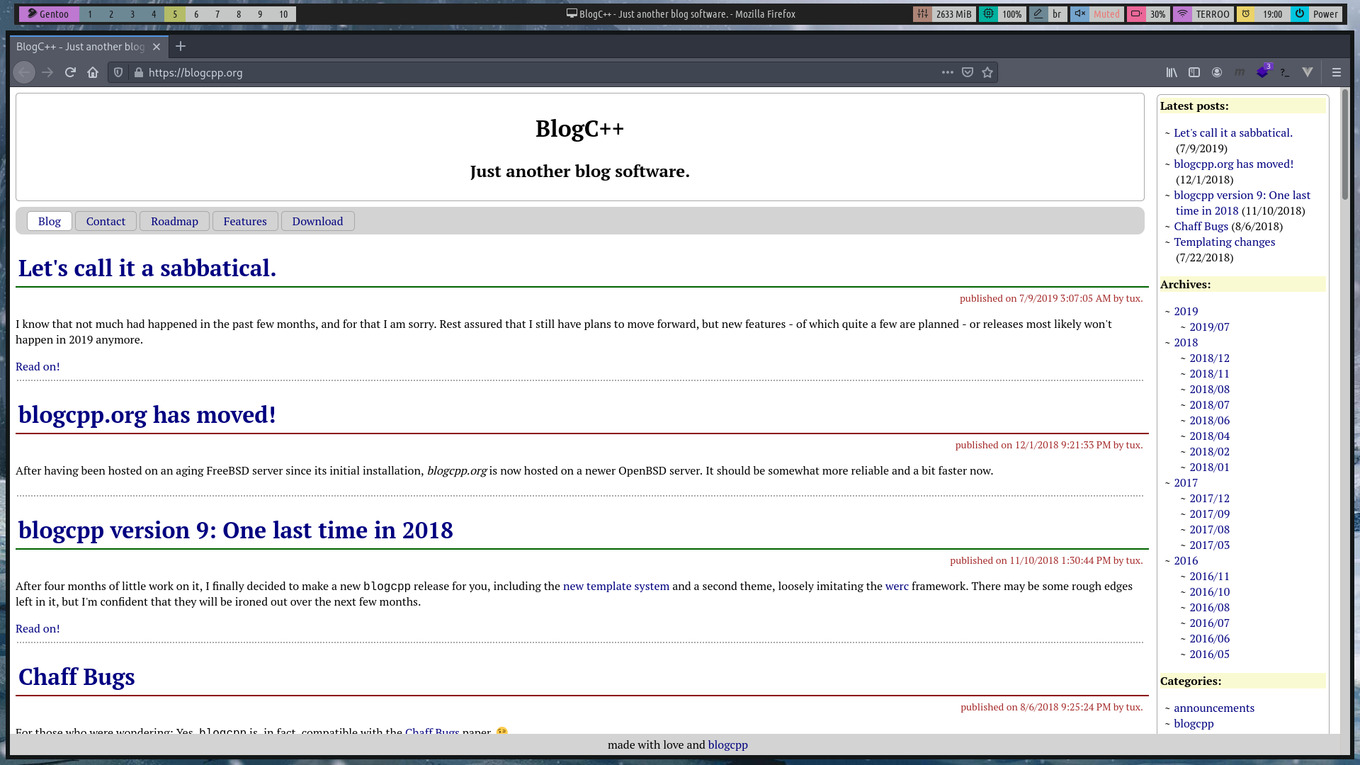The height and width of the screenshot is (765, 1360).
Task: Click the blogcpp link in the footer
Action: click(728, 745)
